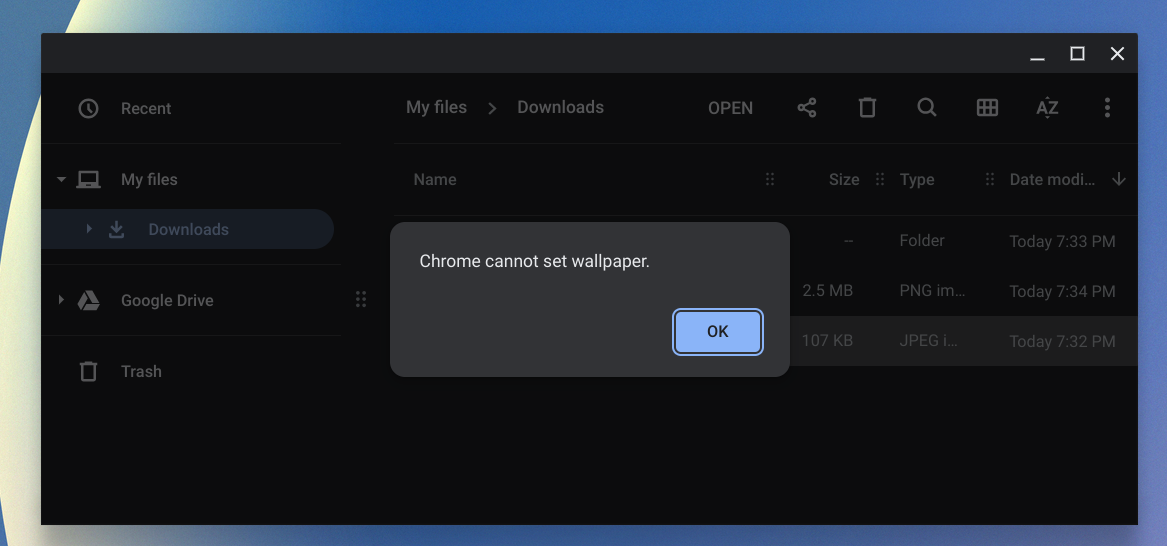Share the selected file
The image size is (1167, 546).
(x=807, y=108)
